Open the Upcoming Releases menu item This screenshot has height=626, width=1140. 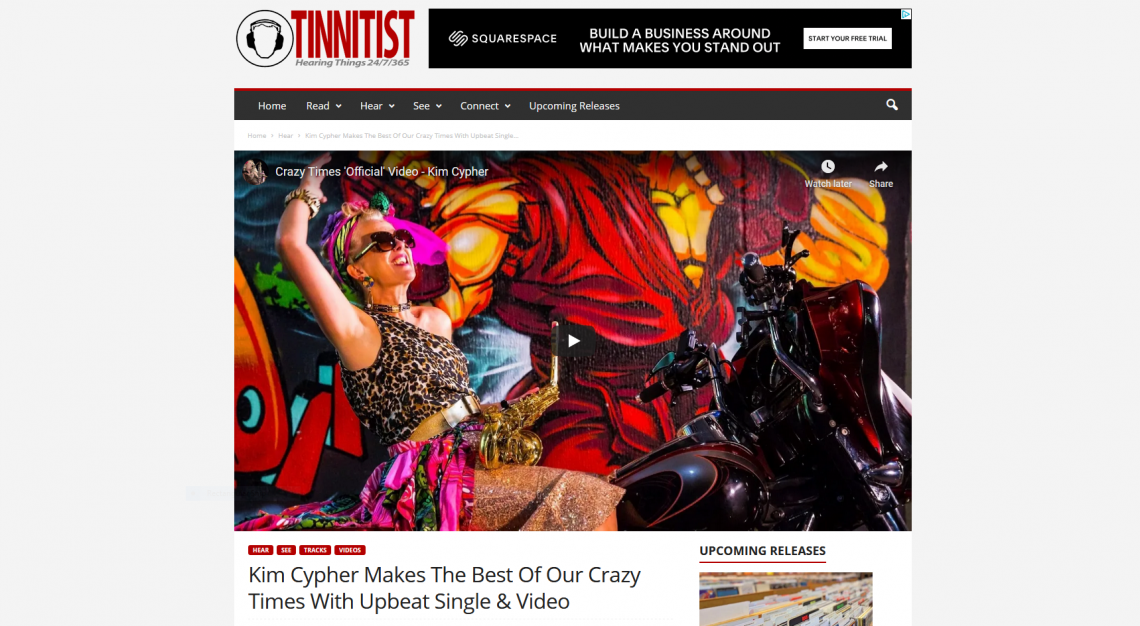pyautogui.click(x=574, y=106)
